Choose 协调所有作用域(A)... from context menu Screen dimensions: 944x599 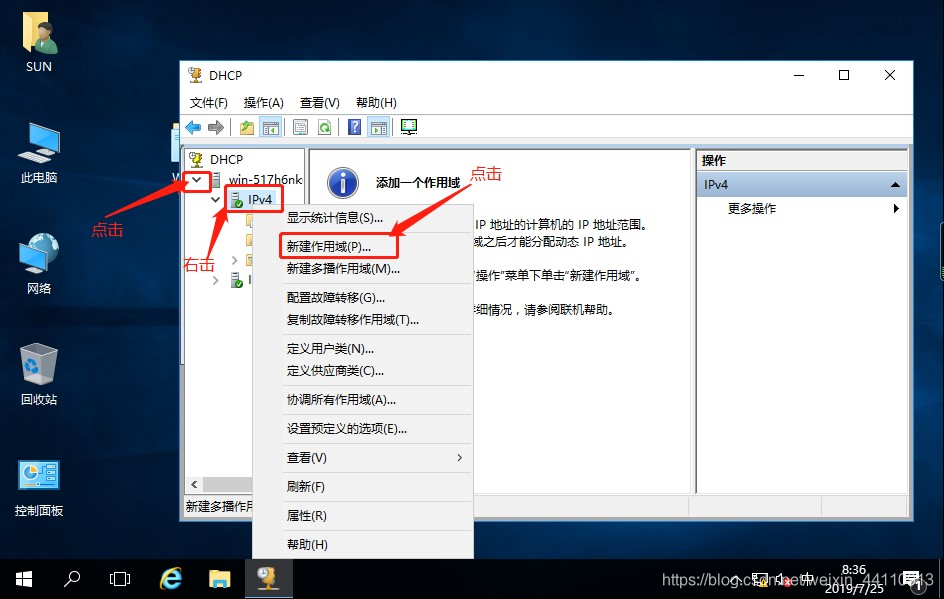tap(363, 400)
